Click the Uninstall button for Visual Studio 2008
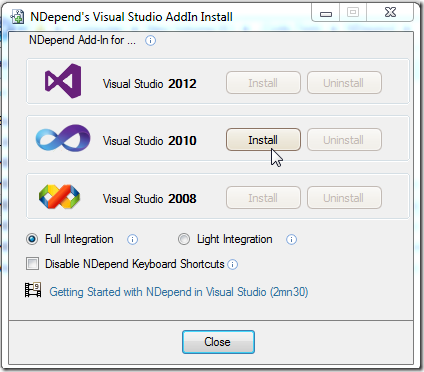Image resolution: width=424 pixels, height=372 pixels. [344, 198]
